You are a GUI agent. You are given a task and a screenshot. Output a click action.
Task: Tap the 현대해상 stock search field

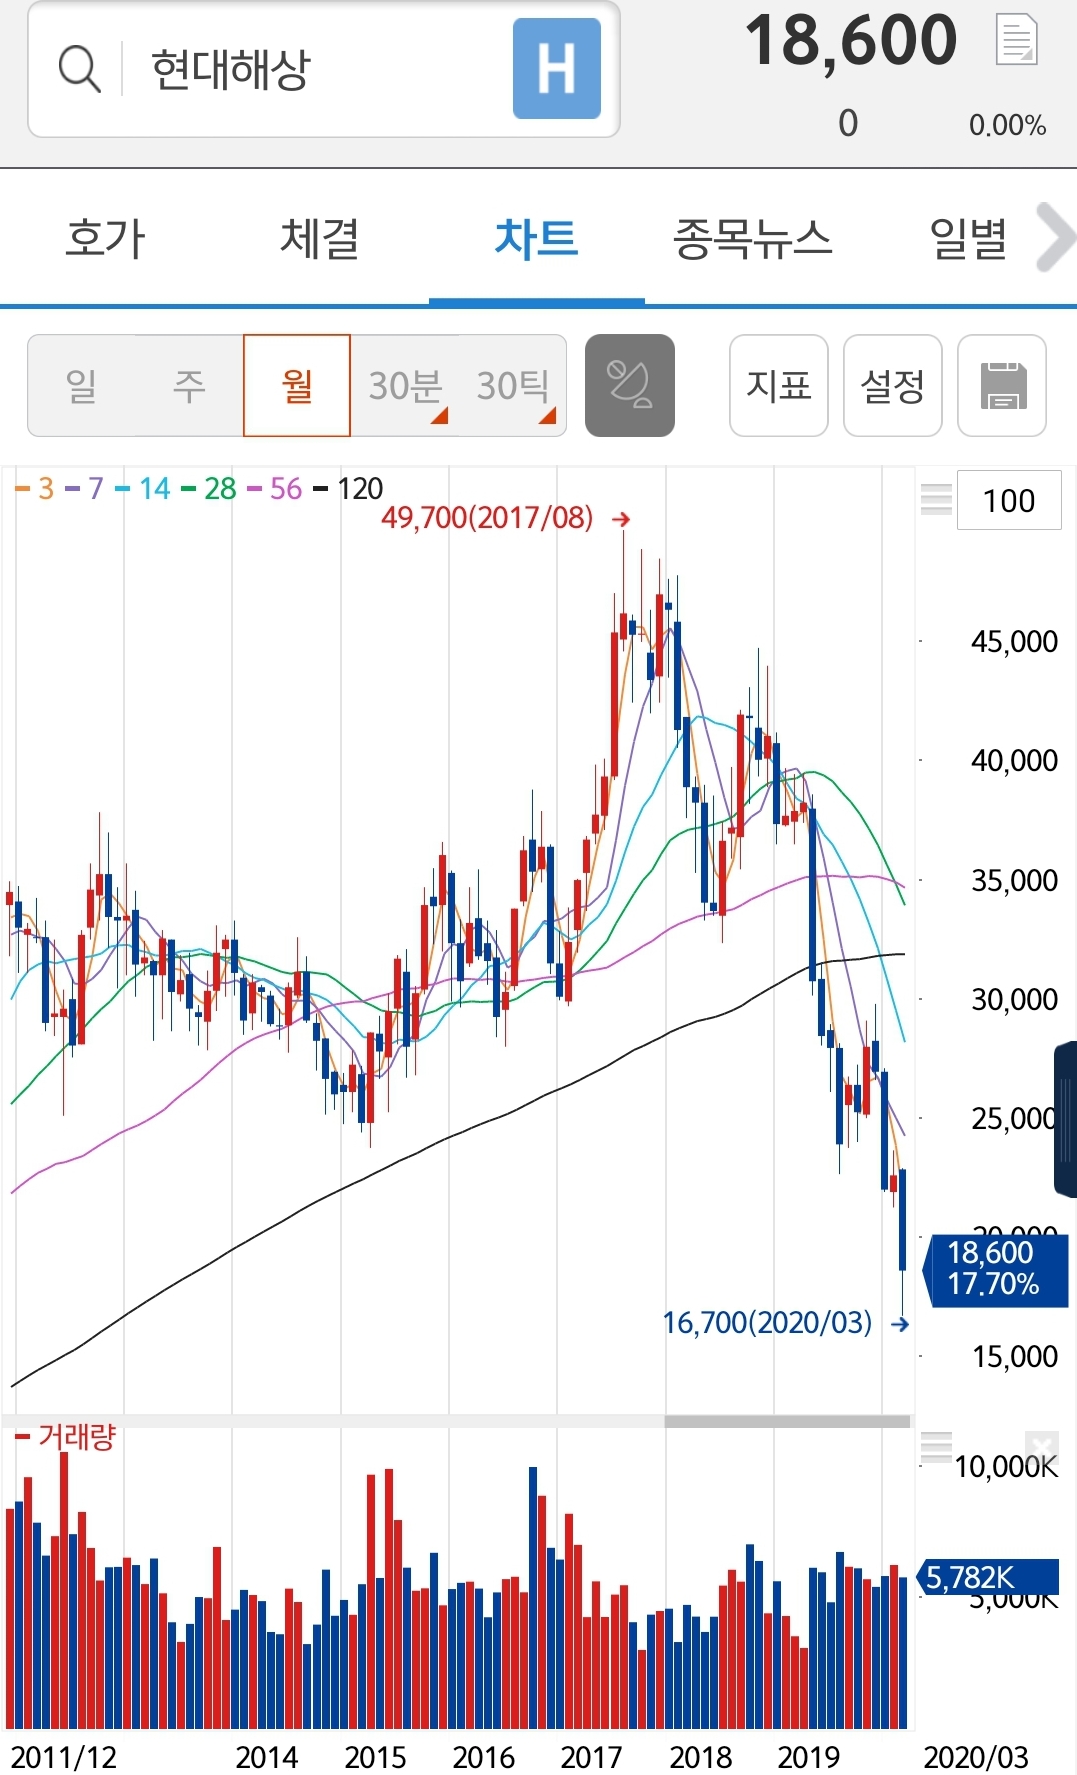point(324,69)
